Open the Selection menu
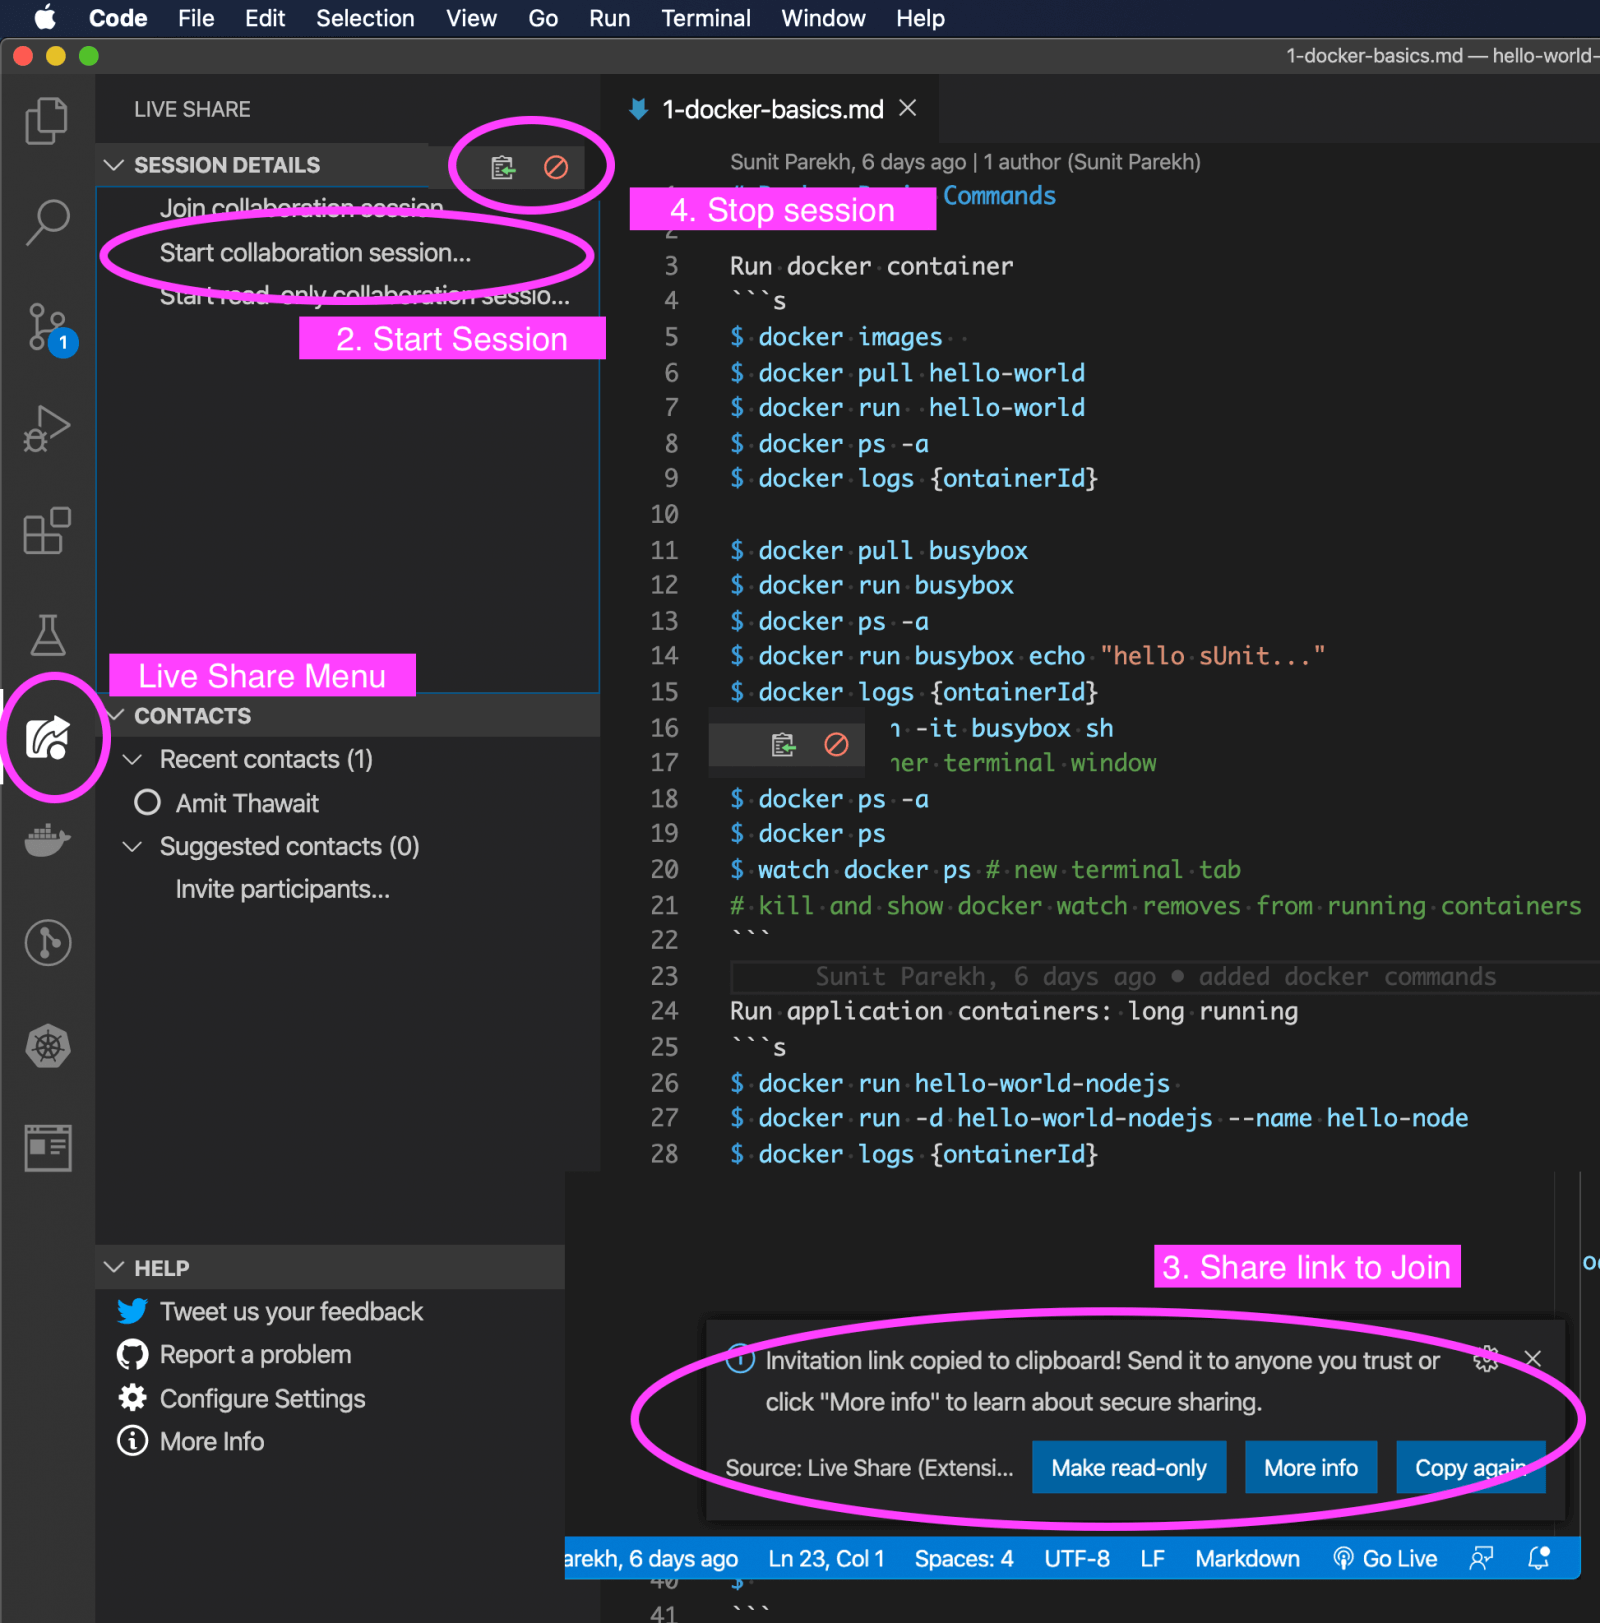Screen dimensions: 1600x1623 [x=365, y=18]
